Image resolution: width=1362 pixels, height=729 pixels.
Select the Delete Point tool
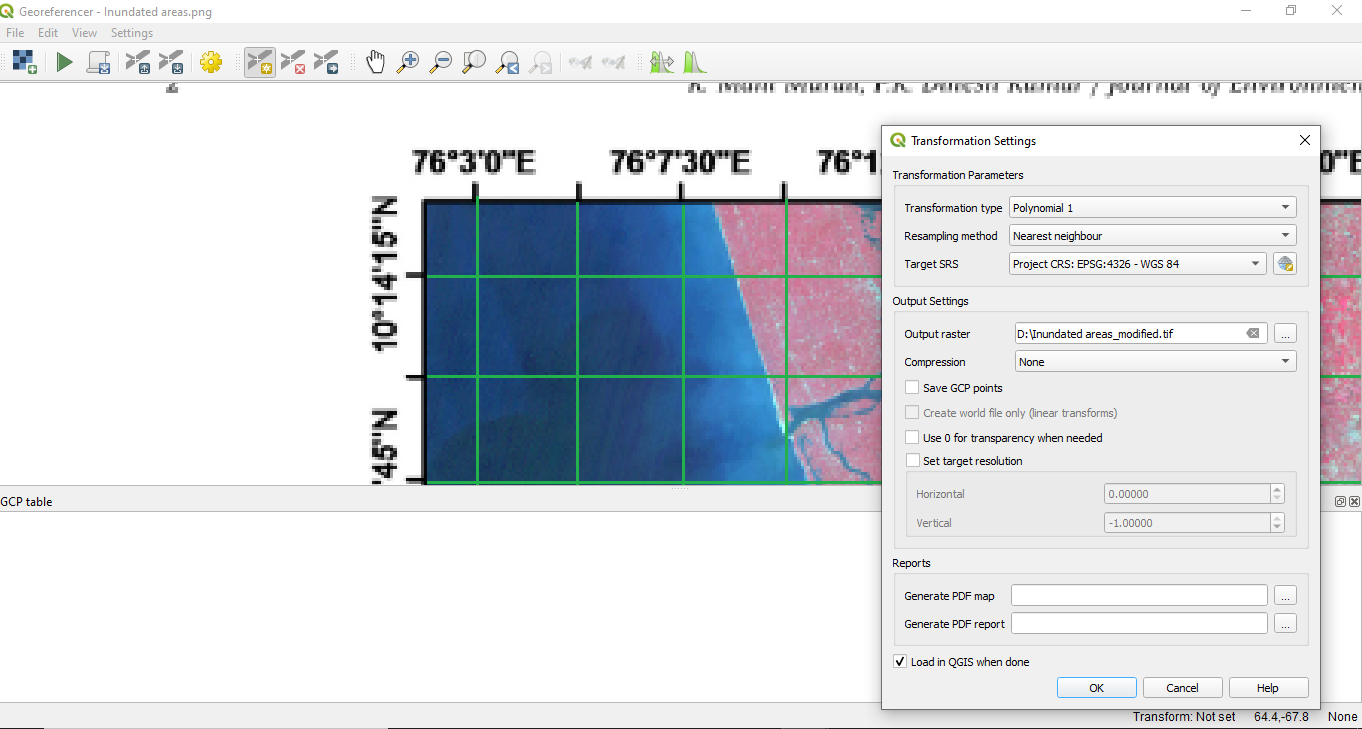coord(293,61)
